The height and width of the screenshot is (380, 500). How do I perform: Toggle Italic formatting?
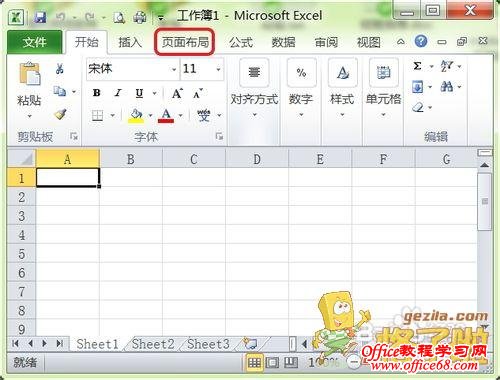tap(118, 93)
